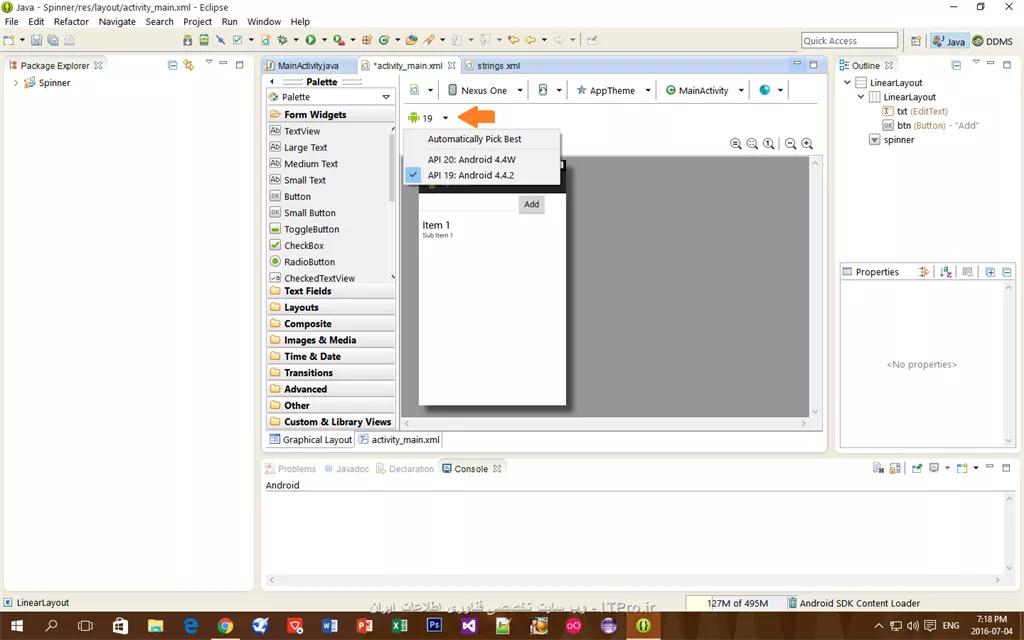Open the Custom & Library Views category
Screen dimensions: 1024x640
coord(330,422)
